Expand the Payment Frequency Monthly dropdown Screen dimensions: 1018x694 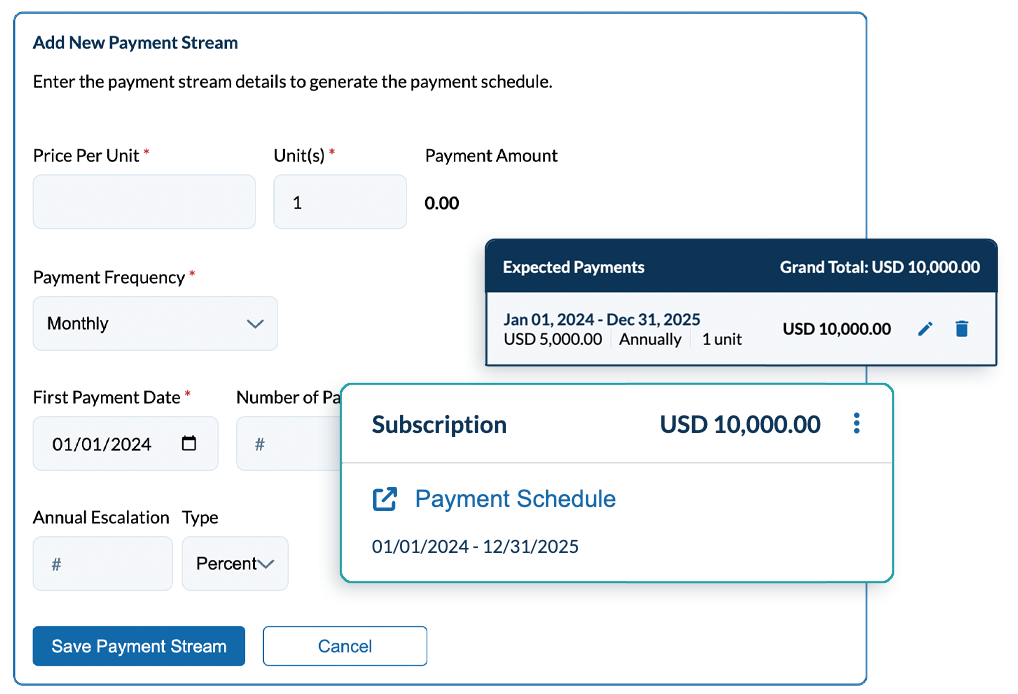click(155, 323)
